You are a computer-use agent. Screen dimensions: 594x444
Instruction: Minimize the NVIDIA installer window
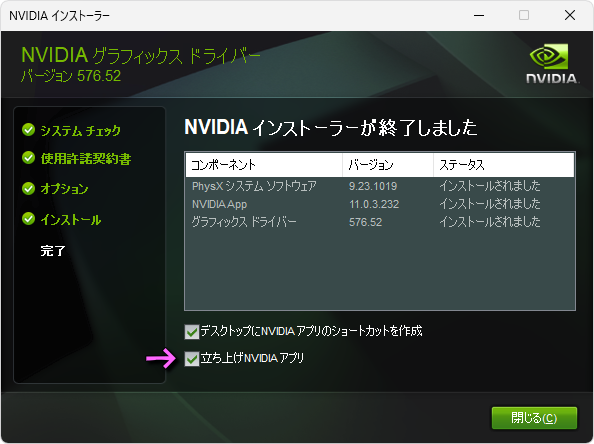point(479,16)
